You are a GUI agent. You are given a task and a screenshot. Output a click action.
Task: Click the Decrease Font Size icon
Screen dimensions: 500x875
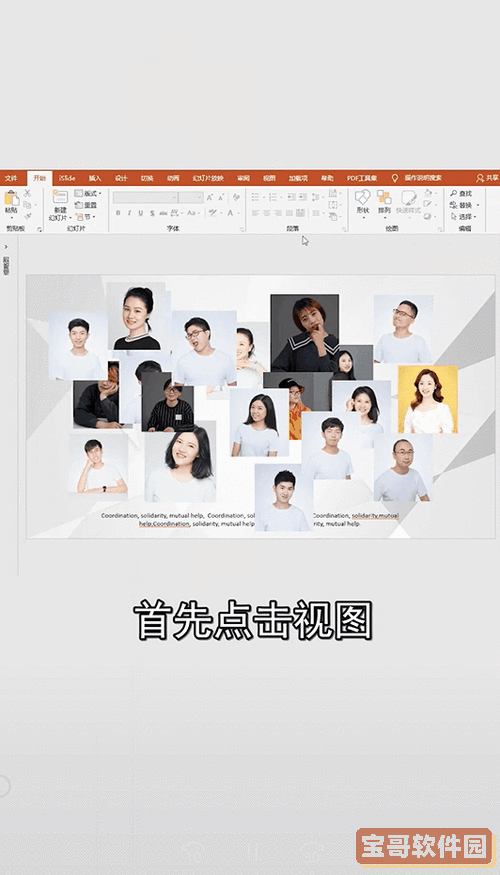pos(221,197)
